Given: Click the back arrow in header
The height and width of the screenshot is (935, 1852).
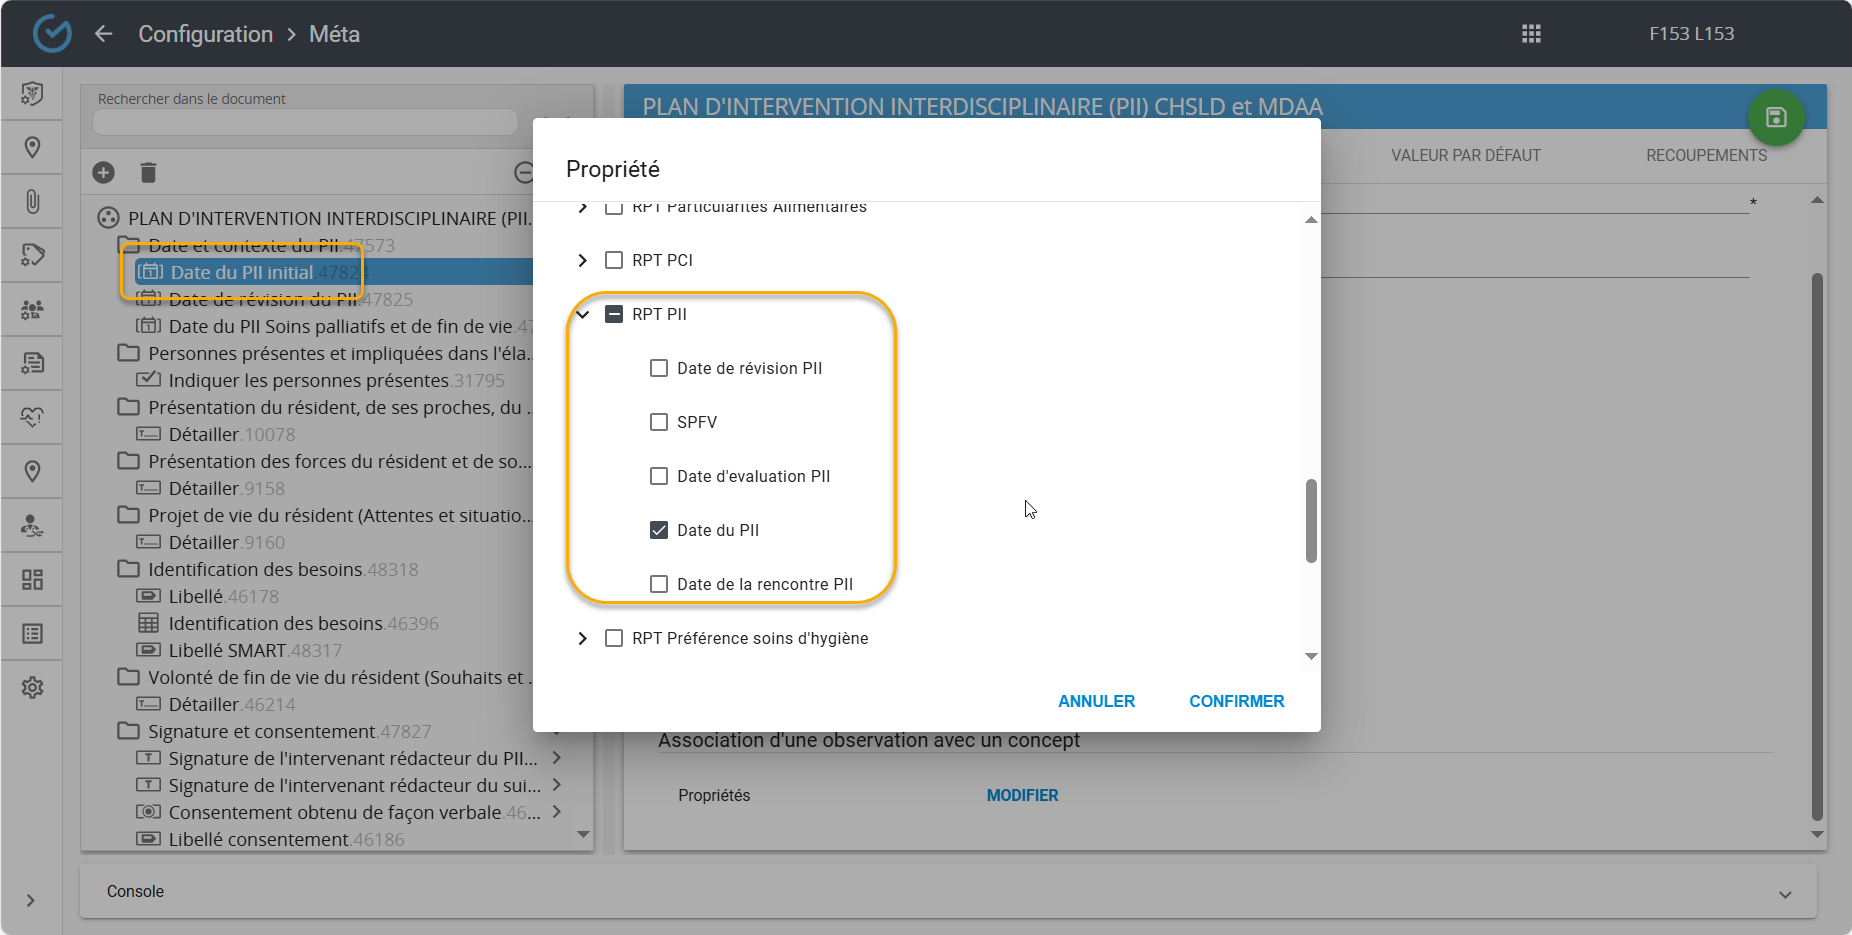Looking at the screenshot, I should [104, 34].
